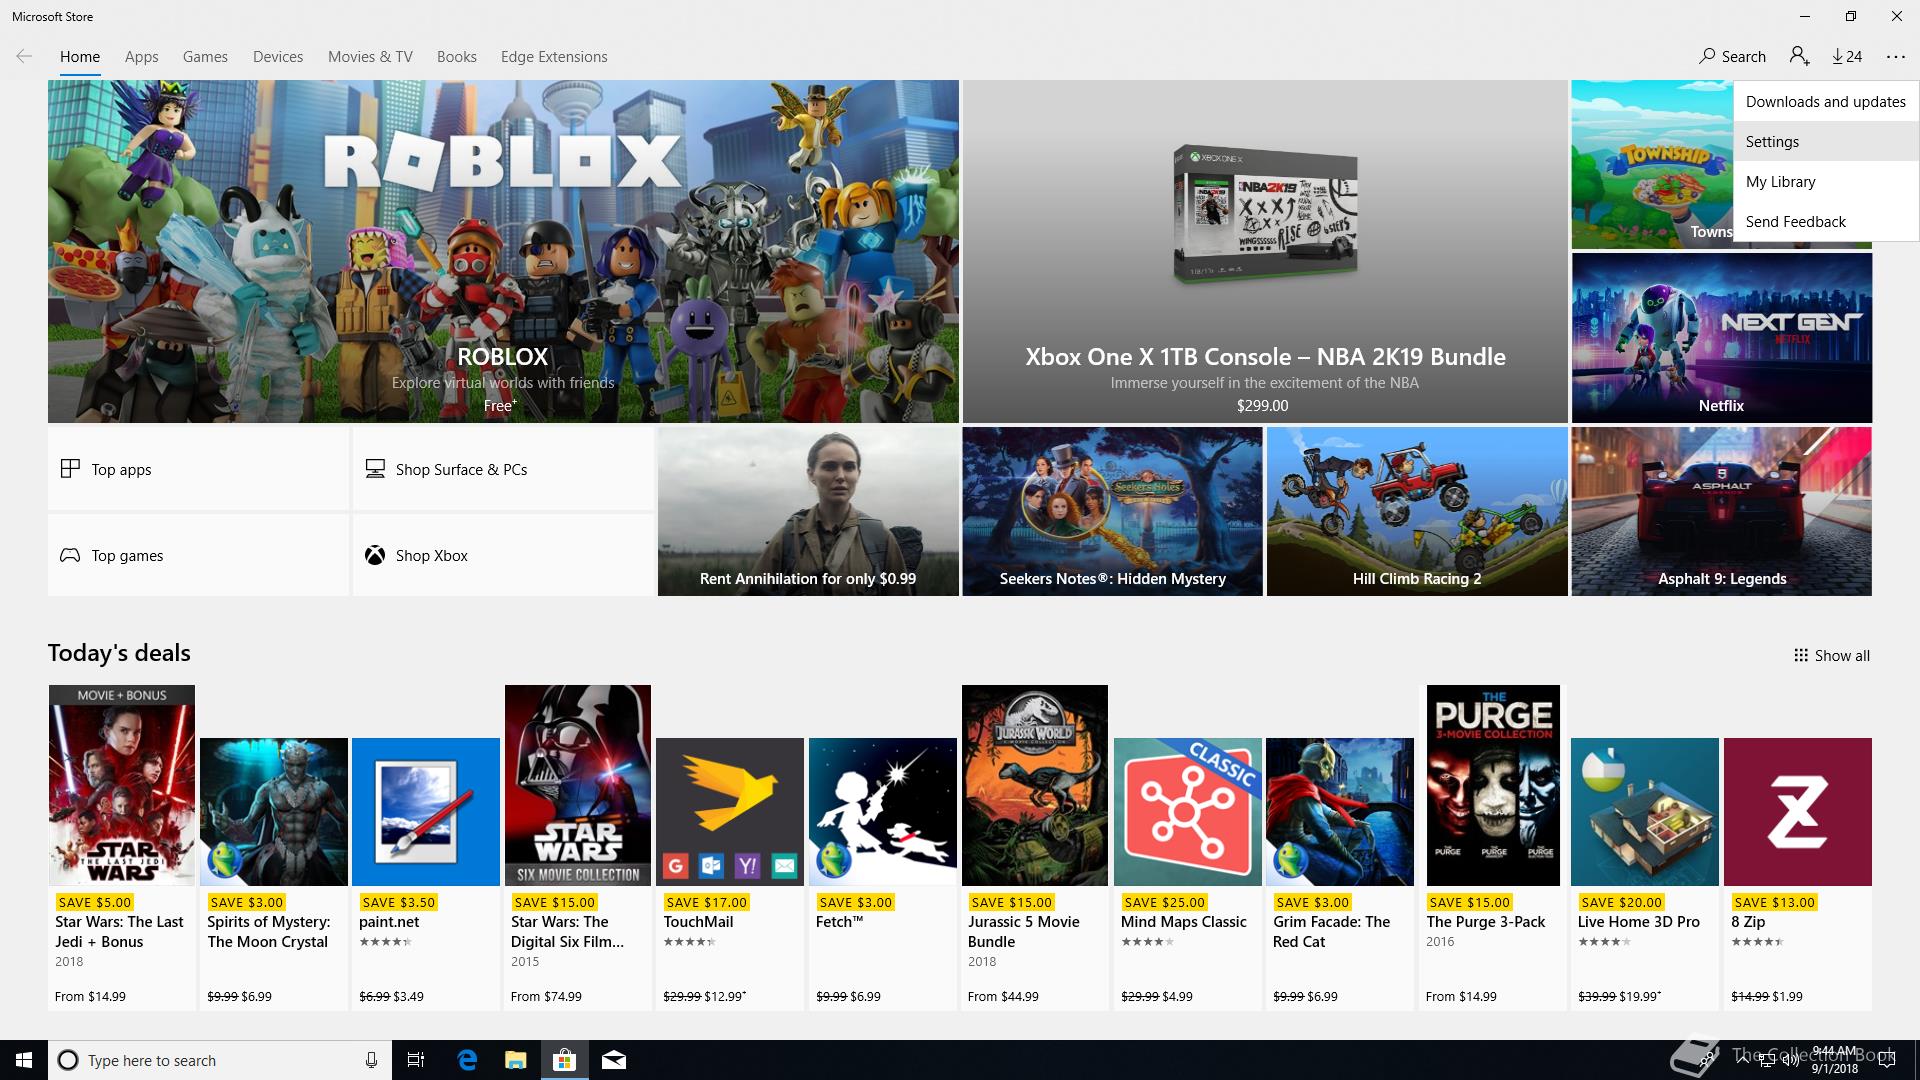Open the Live Home 3D Pro tile image
This screenshot has height=1080, width=1920.
1645,812
